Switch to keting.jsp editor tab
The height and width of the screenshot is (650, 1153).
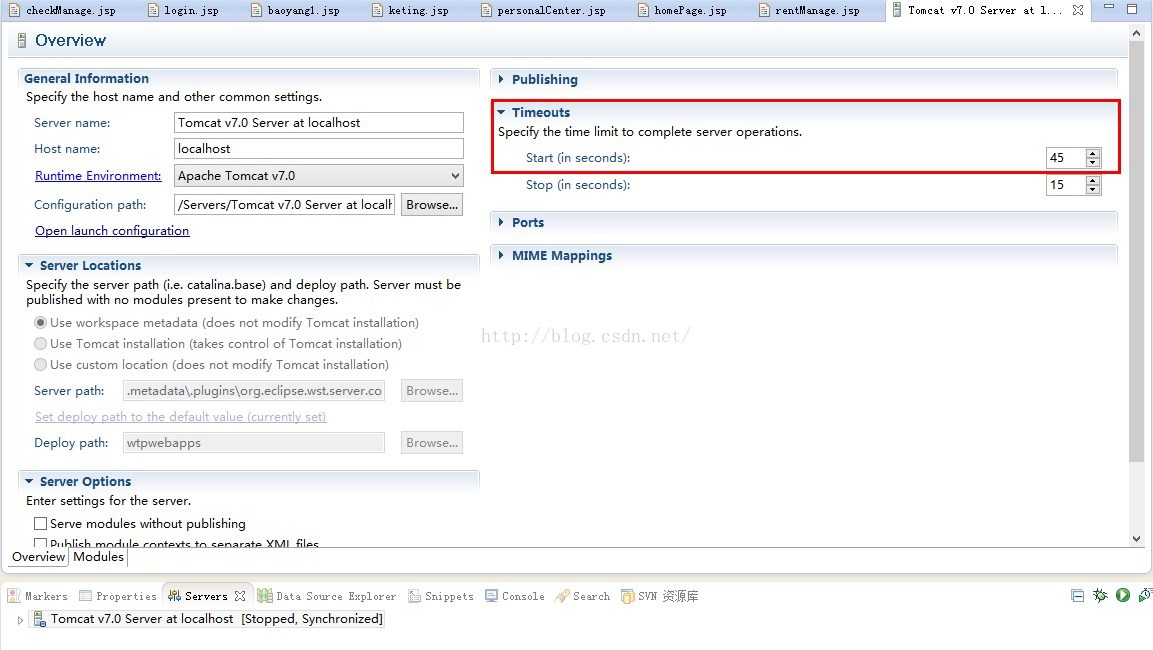[x=410, y=10]
